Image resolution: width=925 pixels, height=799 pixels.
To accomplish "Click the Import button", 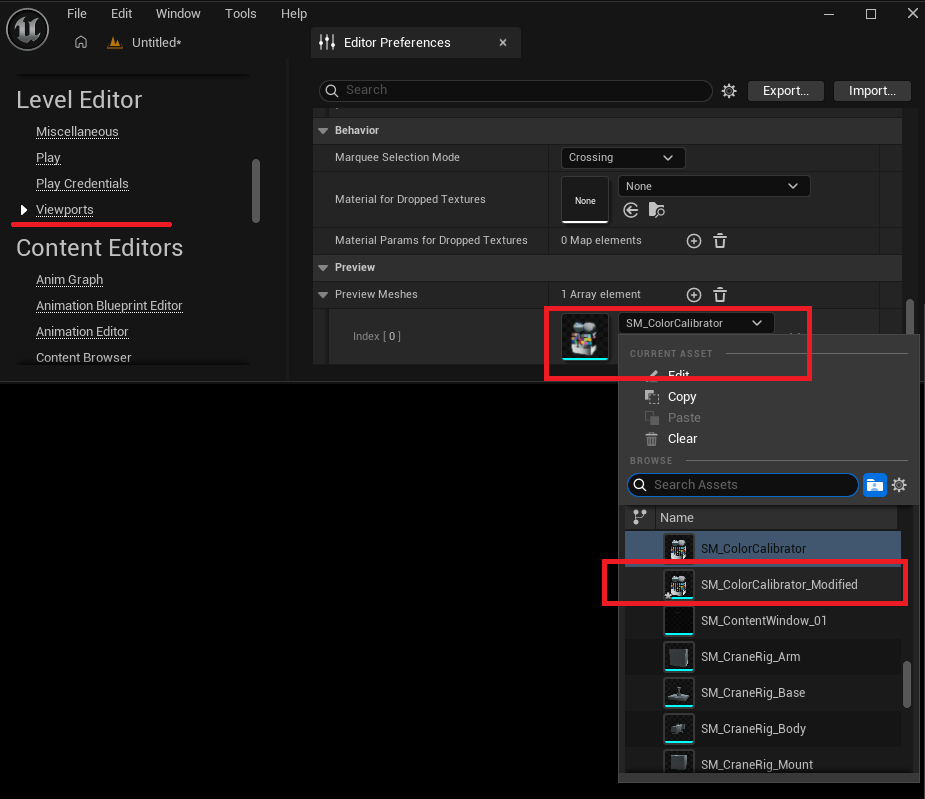I will [x=872, y=91].
